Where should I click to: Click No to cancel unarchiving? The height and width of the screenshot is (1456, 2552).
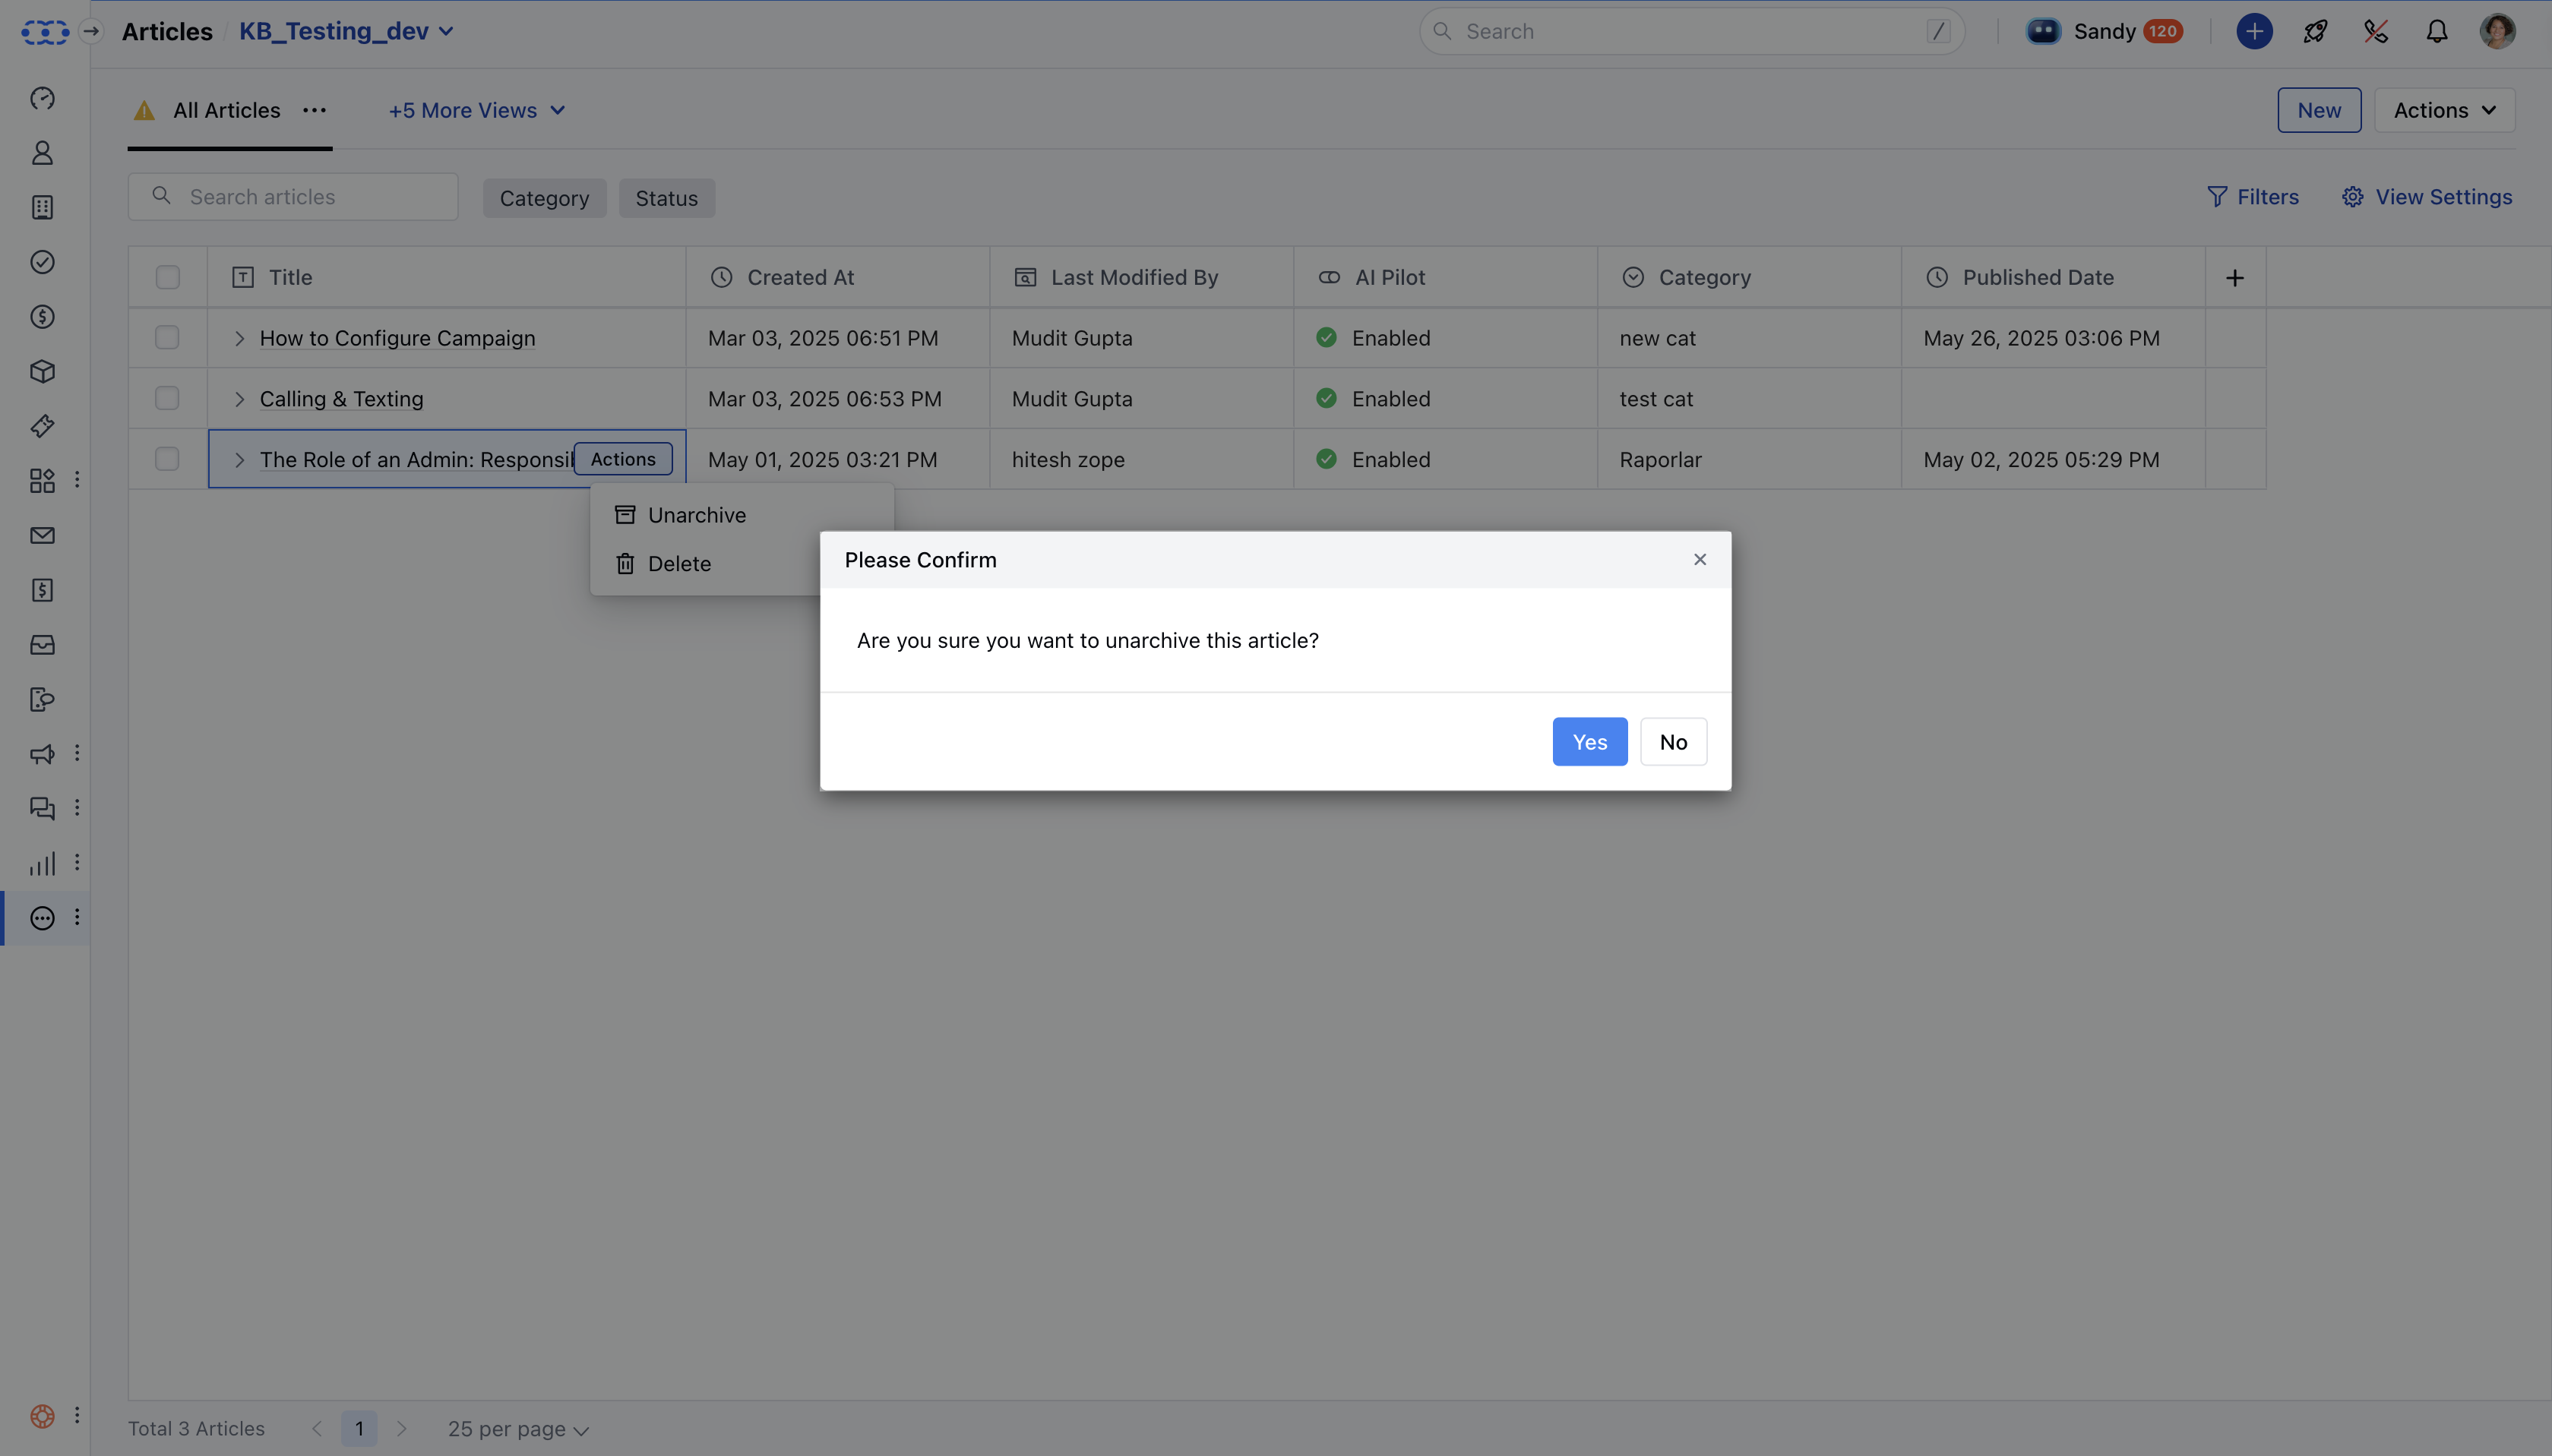tap(1673, 742)
